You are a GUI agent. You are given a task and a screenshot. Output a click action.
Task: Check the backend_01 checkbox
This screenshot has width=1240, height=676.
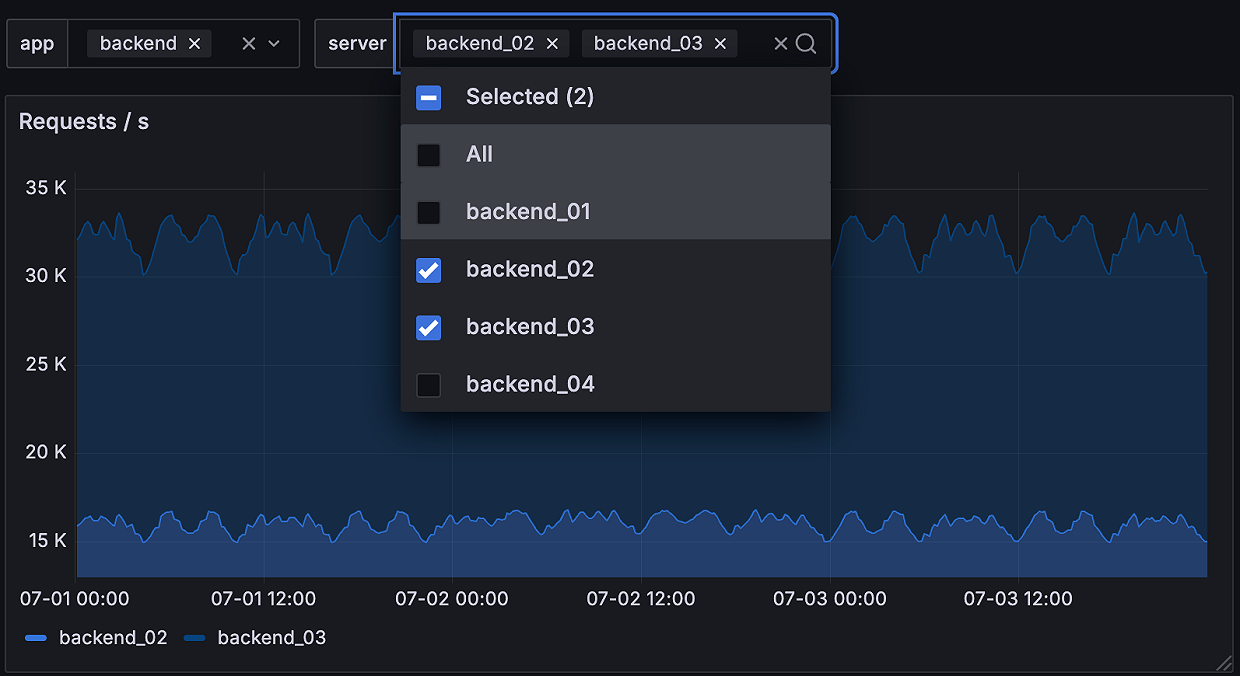[429, 212]
